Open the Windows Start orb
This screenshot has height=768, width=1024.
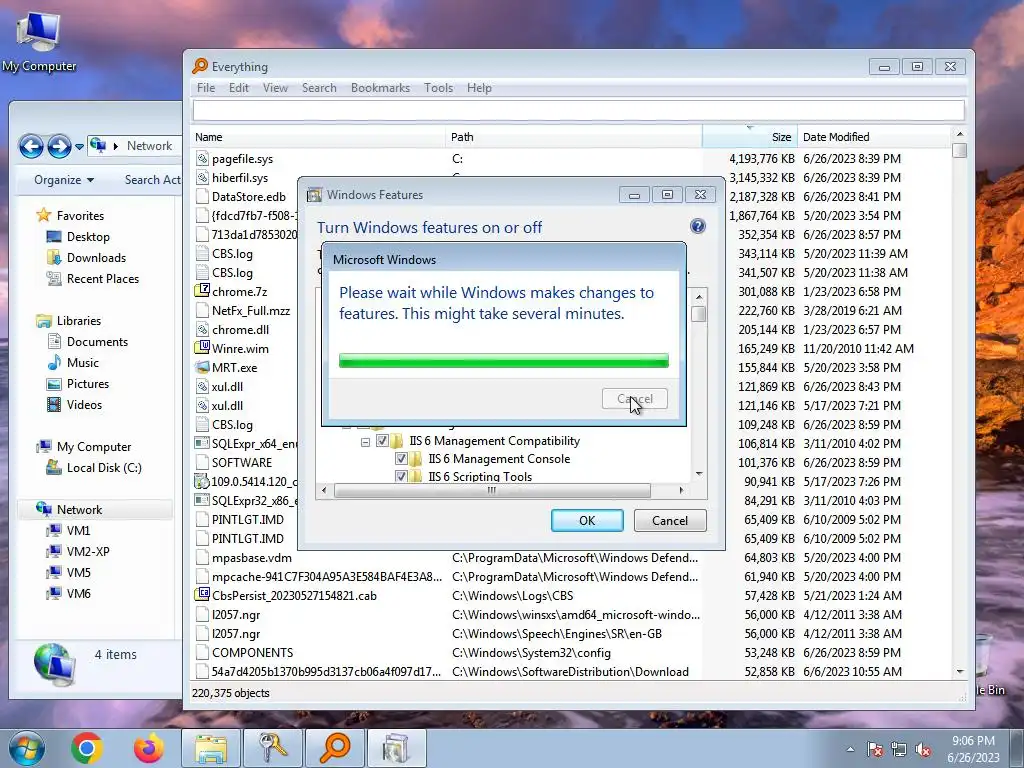click(27, 748)
